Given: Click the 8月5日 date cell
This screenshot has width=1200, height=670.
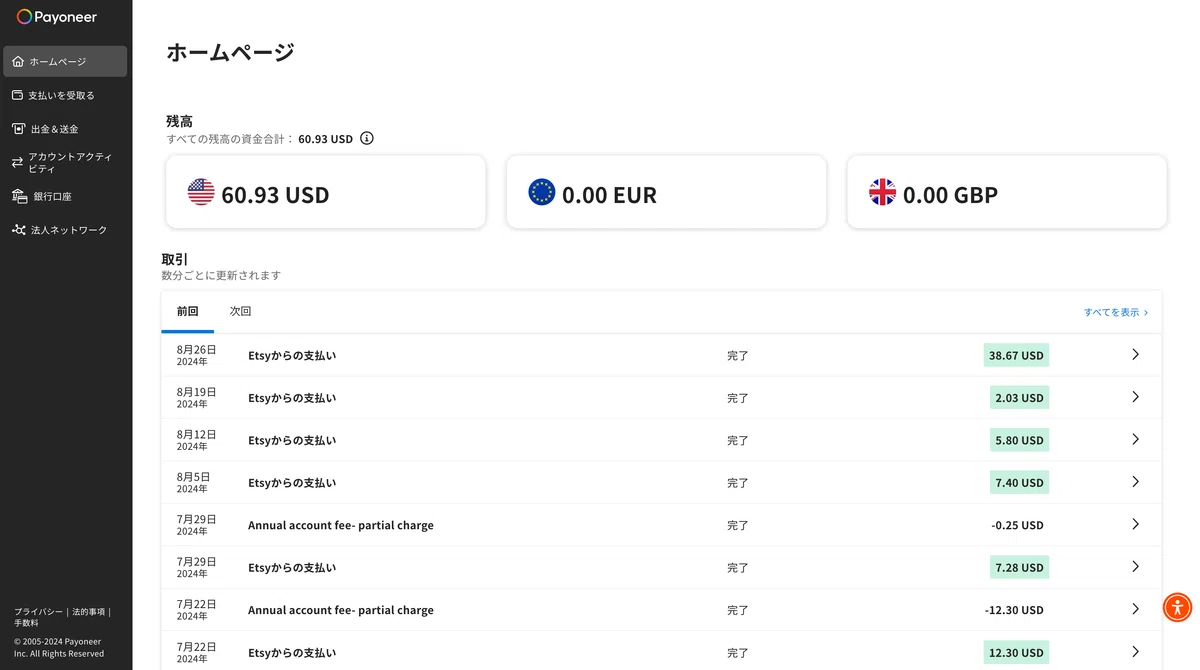Looking at the screenshot, I should (x=193, y=483).
